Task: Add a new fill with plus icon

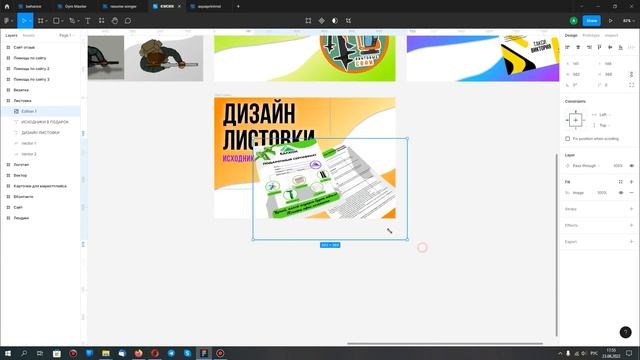Action: click(x=631, y=182)
